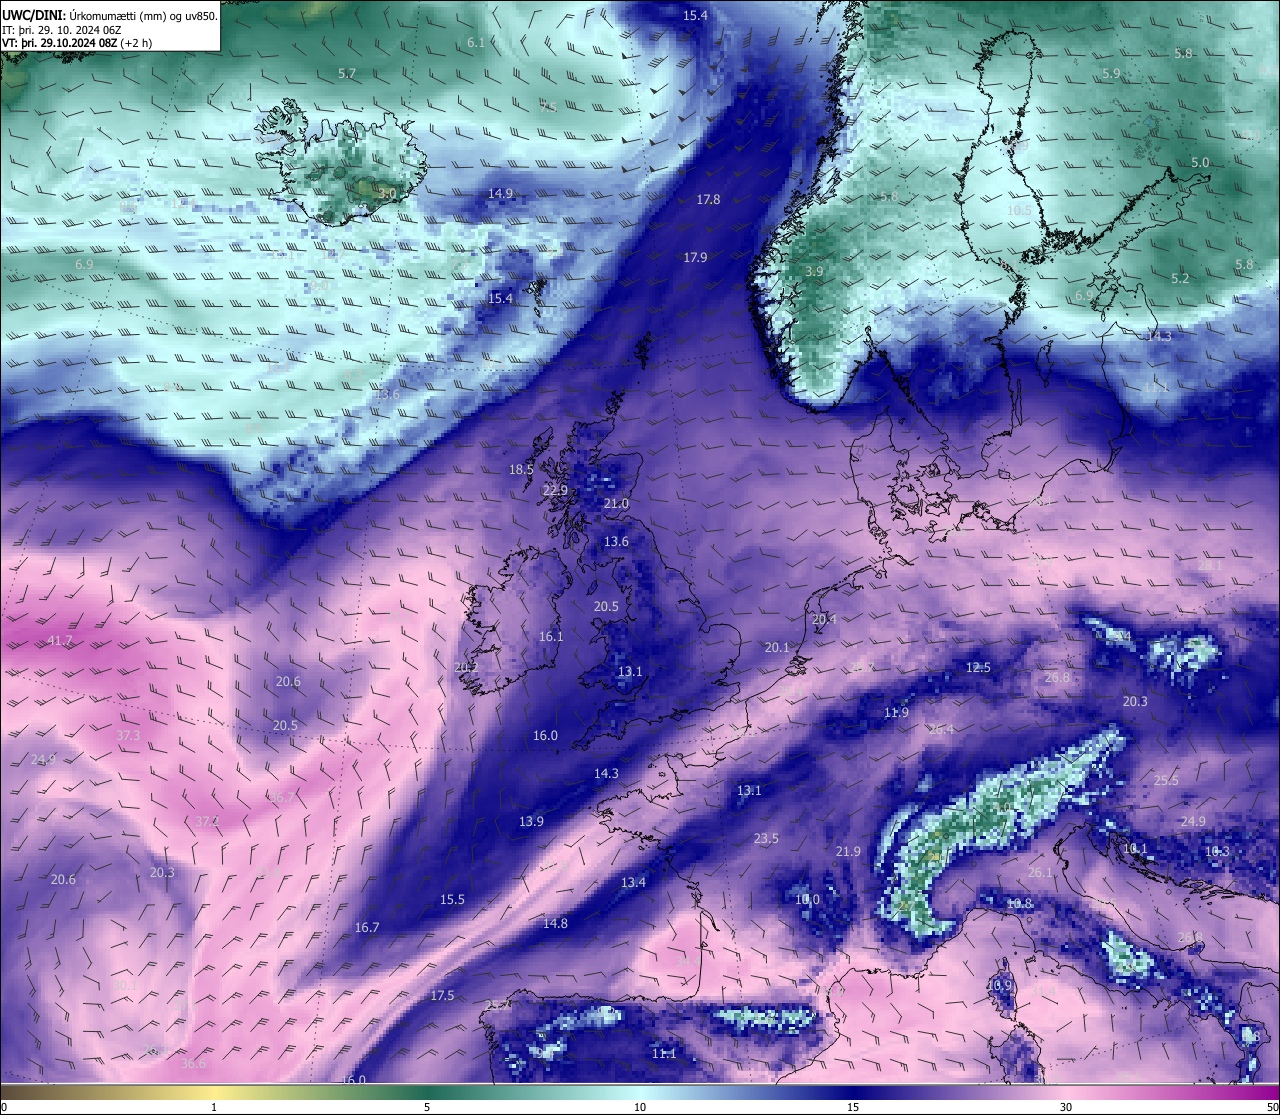1280x1115 pixels.
Task: Click the 10.3 value over the Balkans
Action: pyautogui.click(x=1217, y=851)
